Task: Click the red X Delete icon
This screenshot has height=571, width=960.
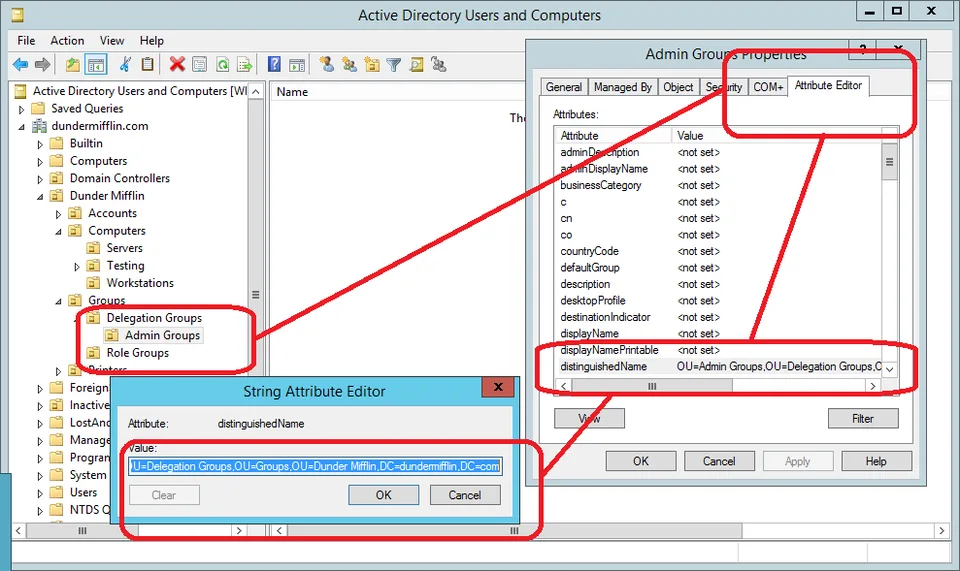Action: (x=177, y=64)
